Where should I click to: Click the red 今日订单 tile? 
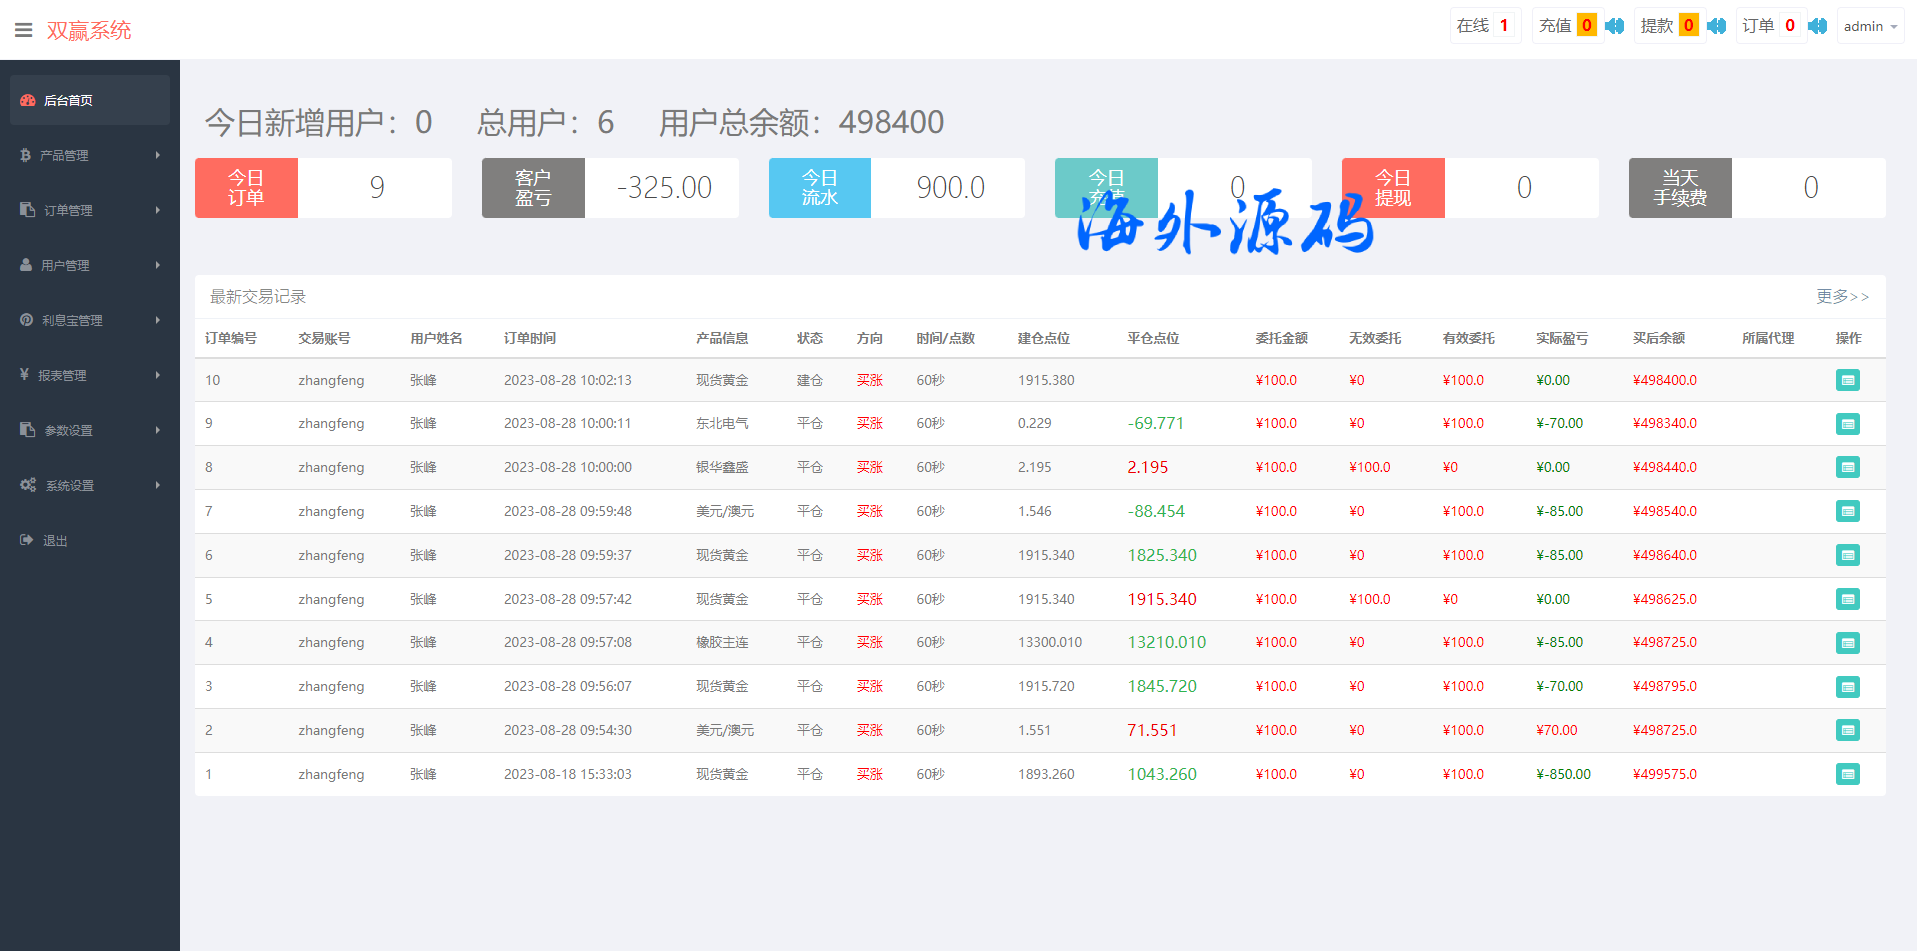tap(246, 188)
